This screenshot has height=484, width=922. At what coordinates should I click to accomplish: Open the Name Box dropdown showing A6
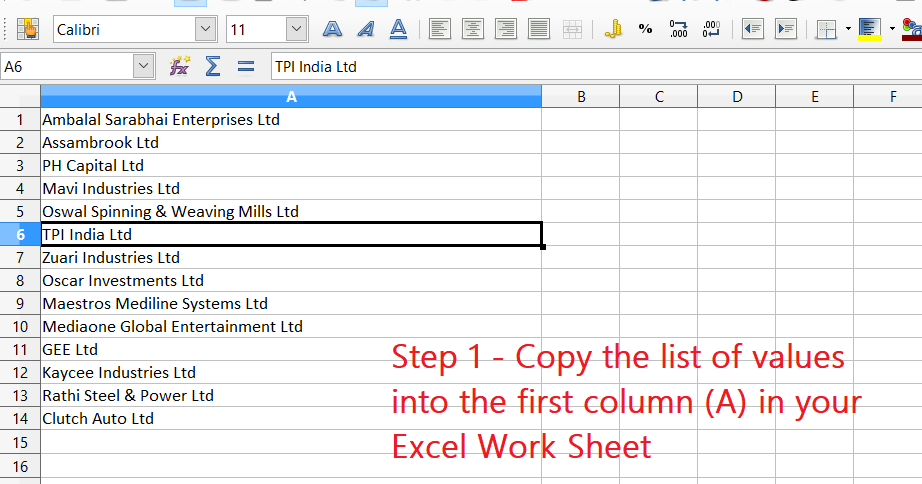click(144, 67)
